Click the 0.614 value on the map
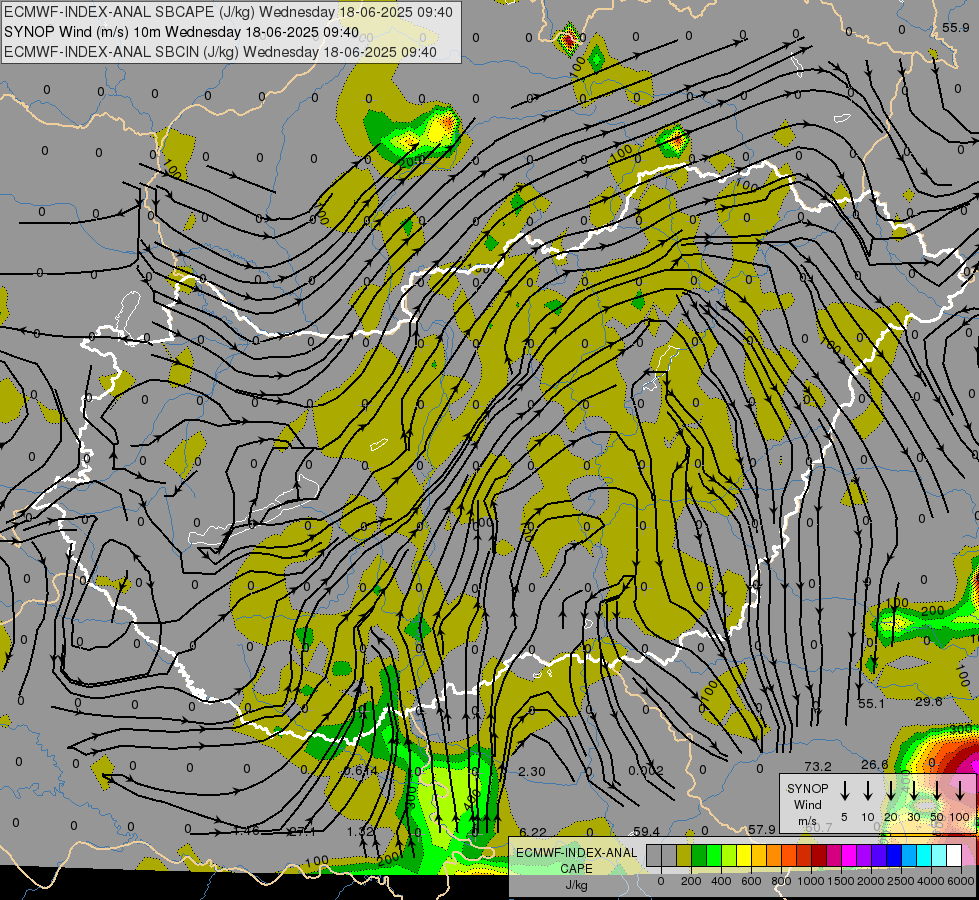The width and height of the screenshot is (979, 900). (x=361, y=771)
